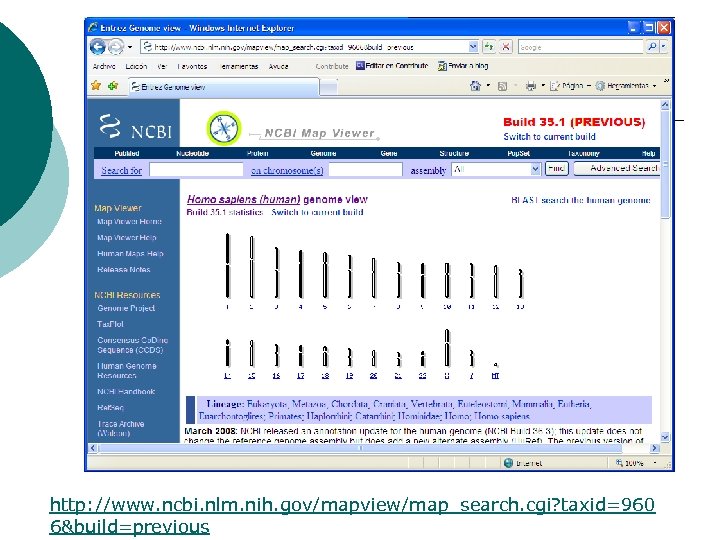Click the Search for link
Screen dimensions: 720x540
122,170
